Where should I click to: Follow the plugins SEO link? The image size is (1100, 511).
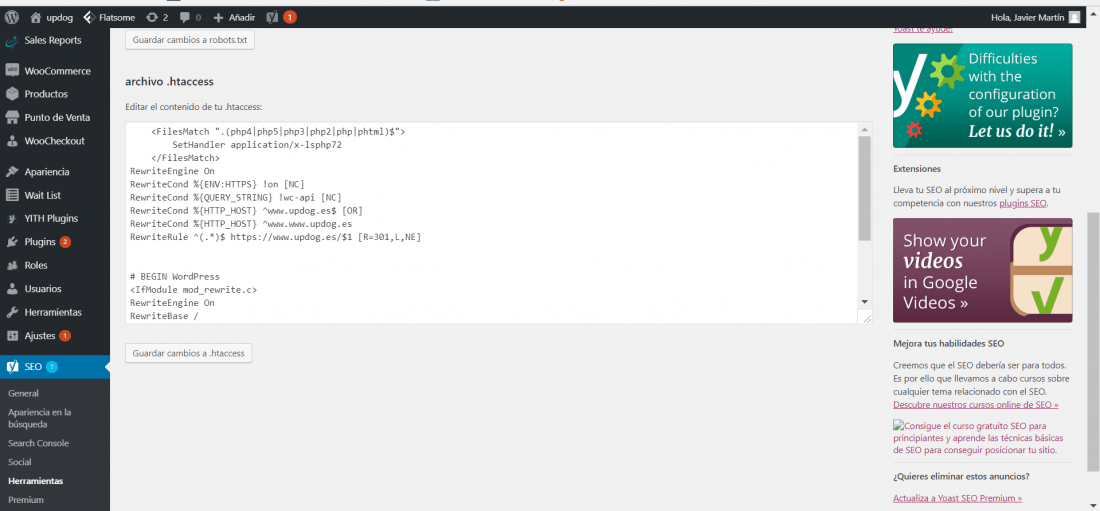point(1023,203)
